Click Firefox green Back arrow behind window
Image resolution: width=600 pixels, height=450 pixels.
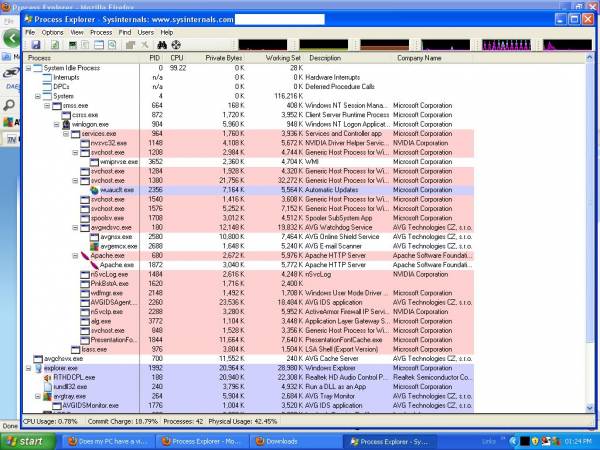[x=12, y=38]
